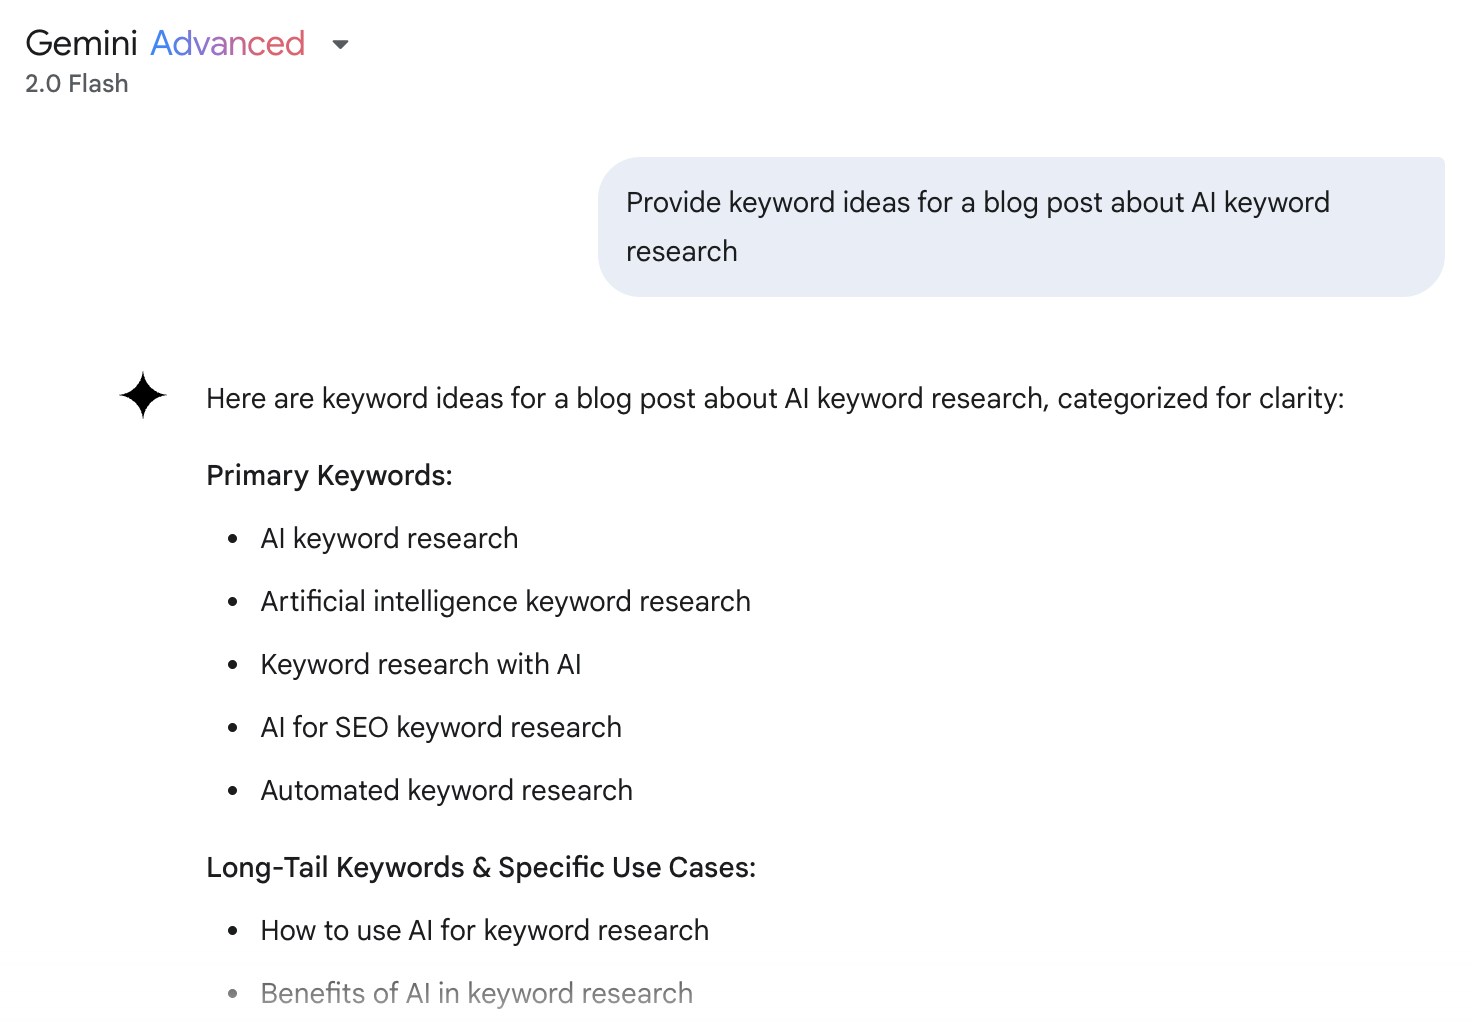Click the Benefits of AI in keyword research line
This screenshot has width=1477, height=1028.
click(x=477, y=993)
